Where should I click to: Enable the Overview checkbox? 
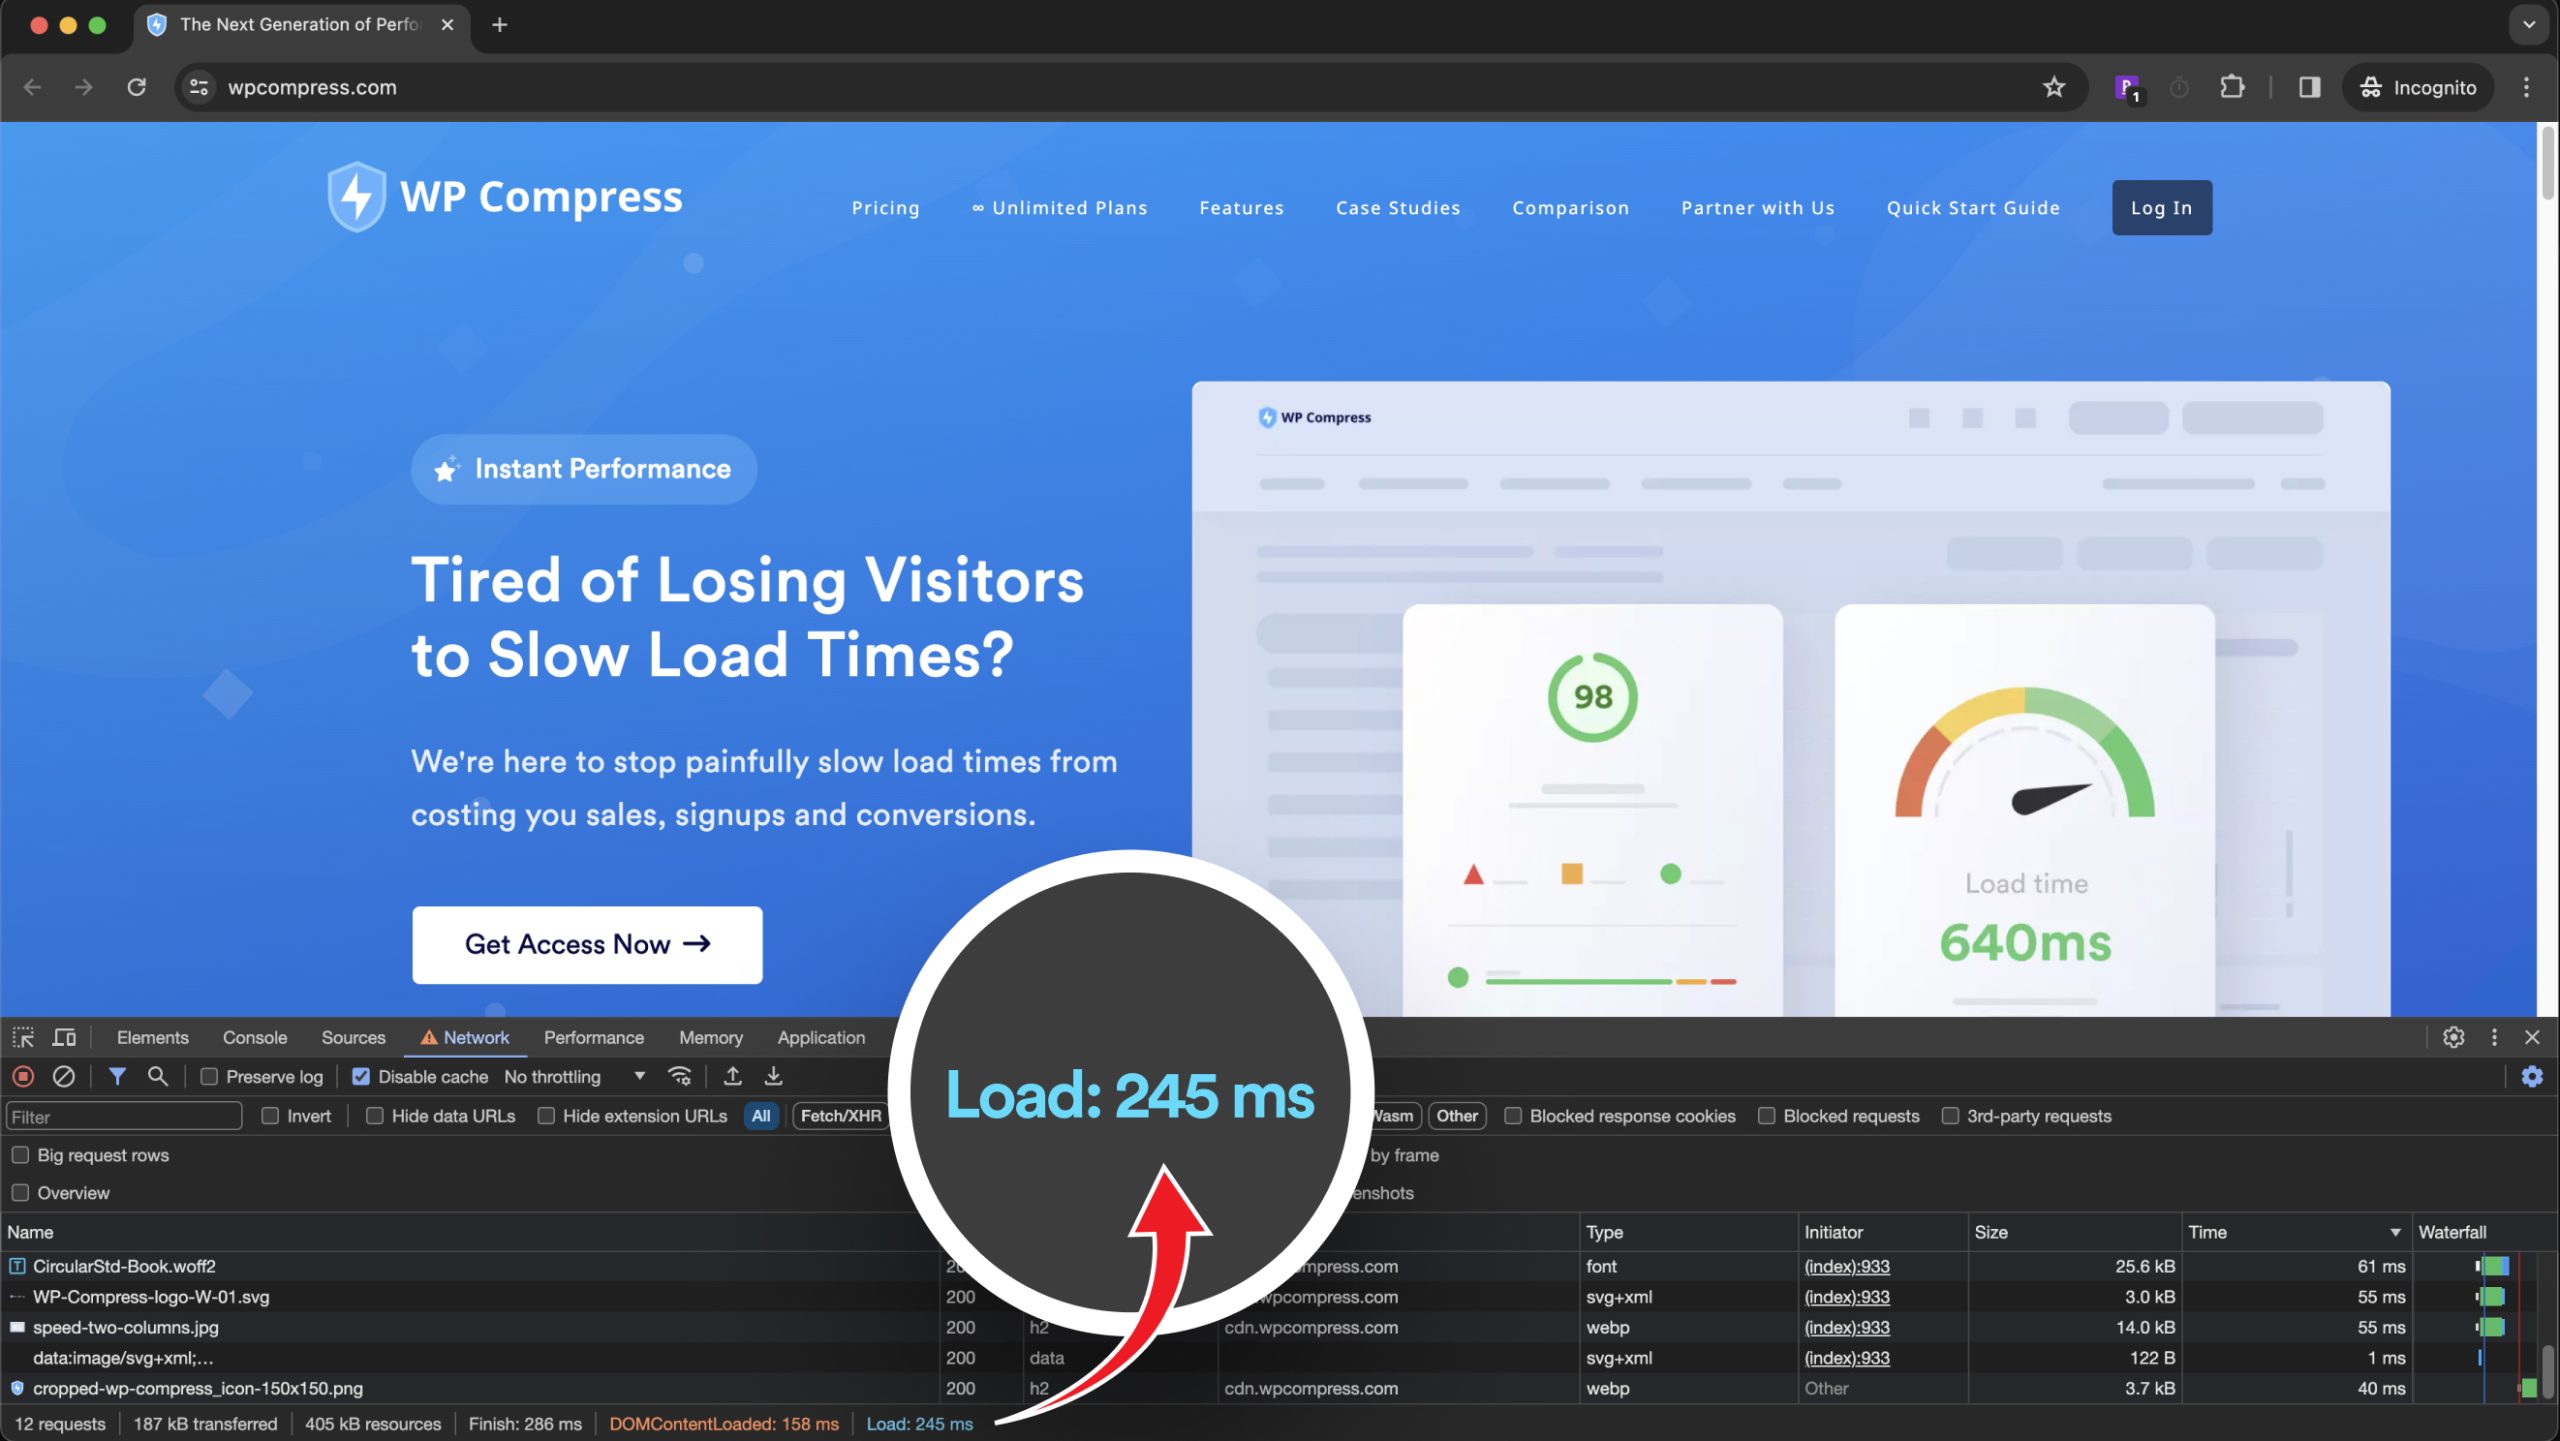20,1193
